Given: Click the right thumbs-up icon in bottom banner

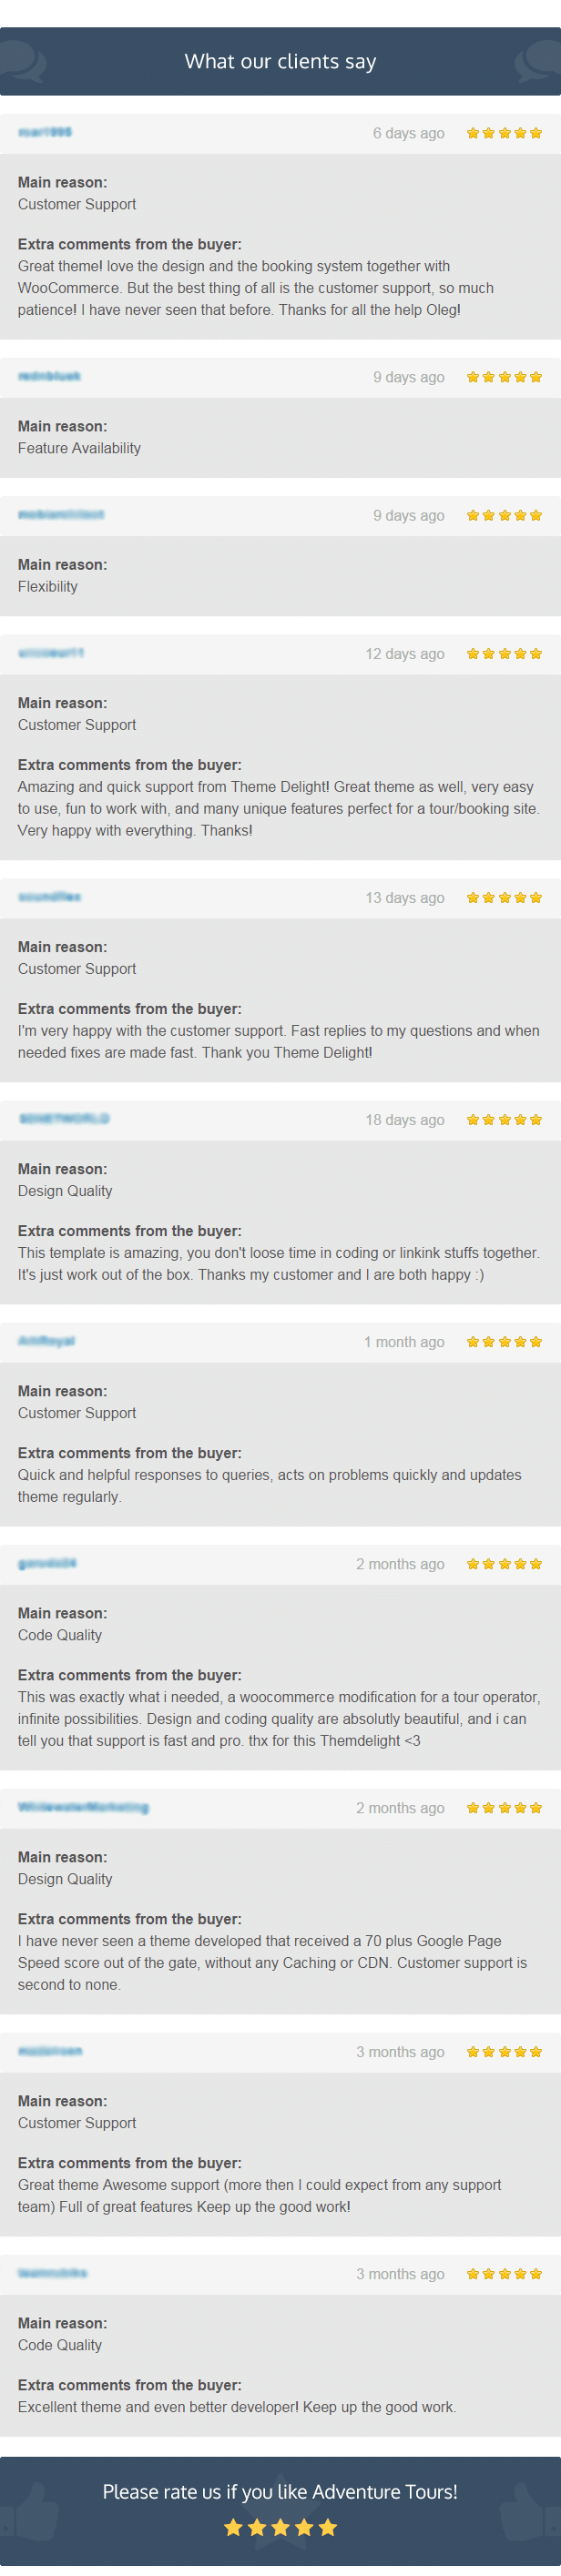Looking at the screenshot, I should click(x=532, y=2507).
